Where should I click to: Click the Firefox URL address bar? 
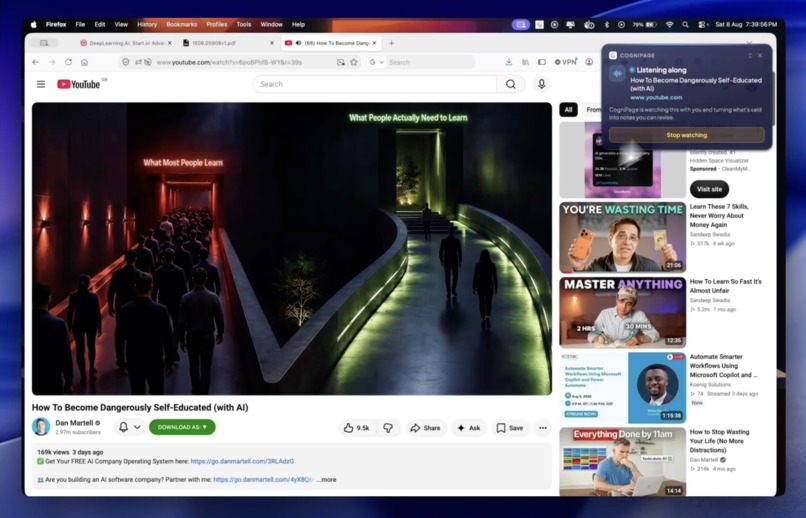(242, 62)
